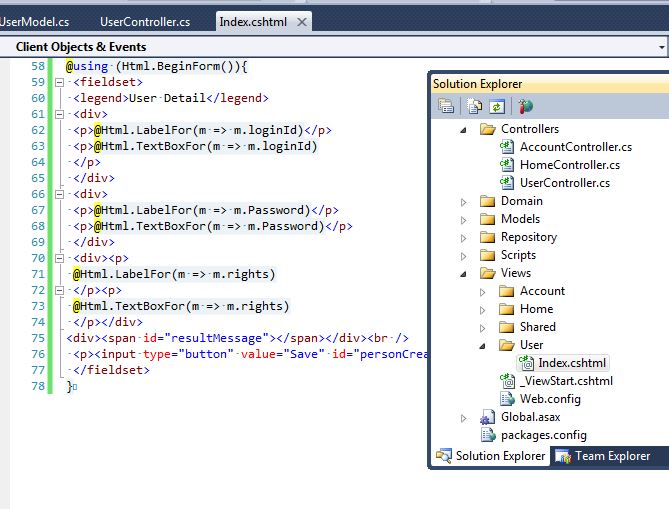This screenshot has height=509, width=669.
Task: Click the Account folder icon under Views
Action: [x=506, y=291]
